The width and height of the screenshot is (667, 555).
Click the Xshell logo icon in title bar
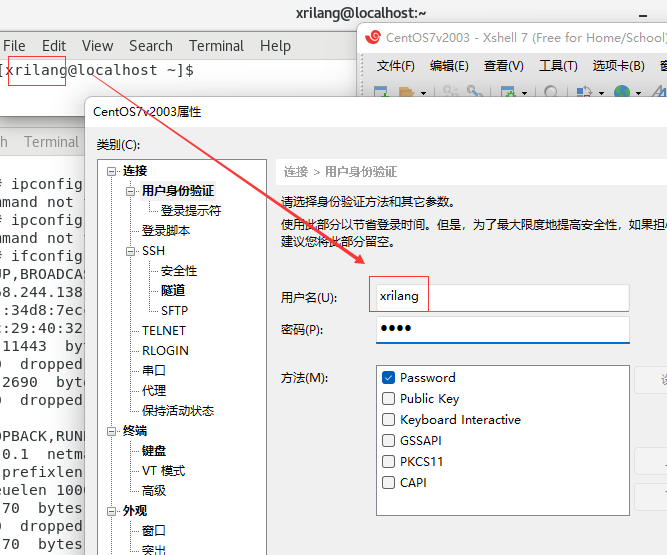point(373,37)
